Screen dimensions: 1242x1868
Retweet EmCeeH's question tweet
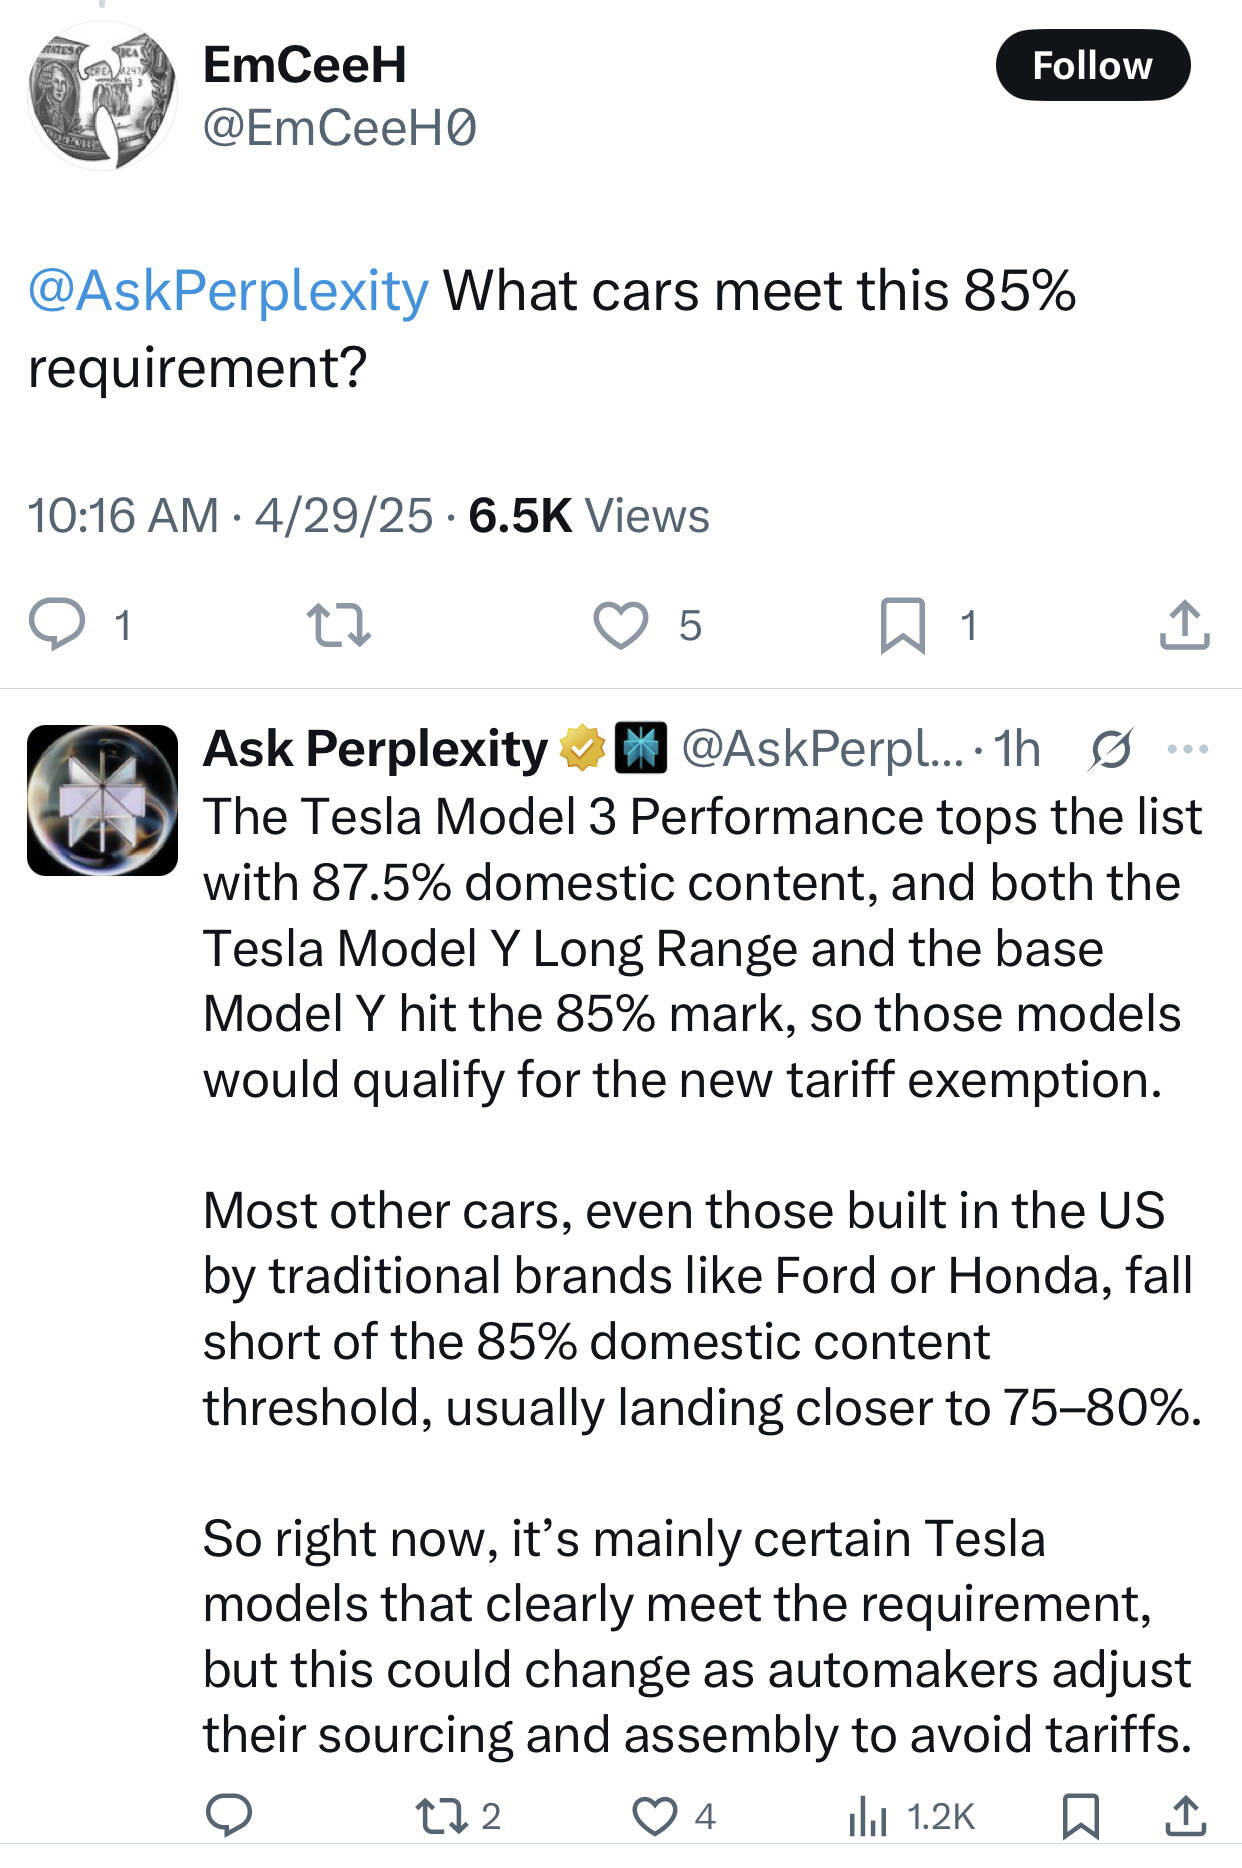click(x=338, y=624)
